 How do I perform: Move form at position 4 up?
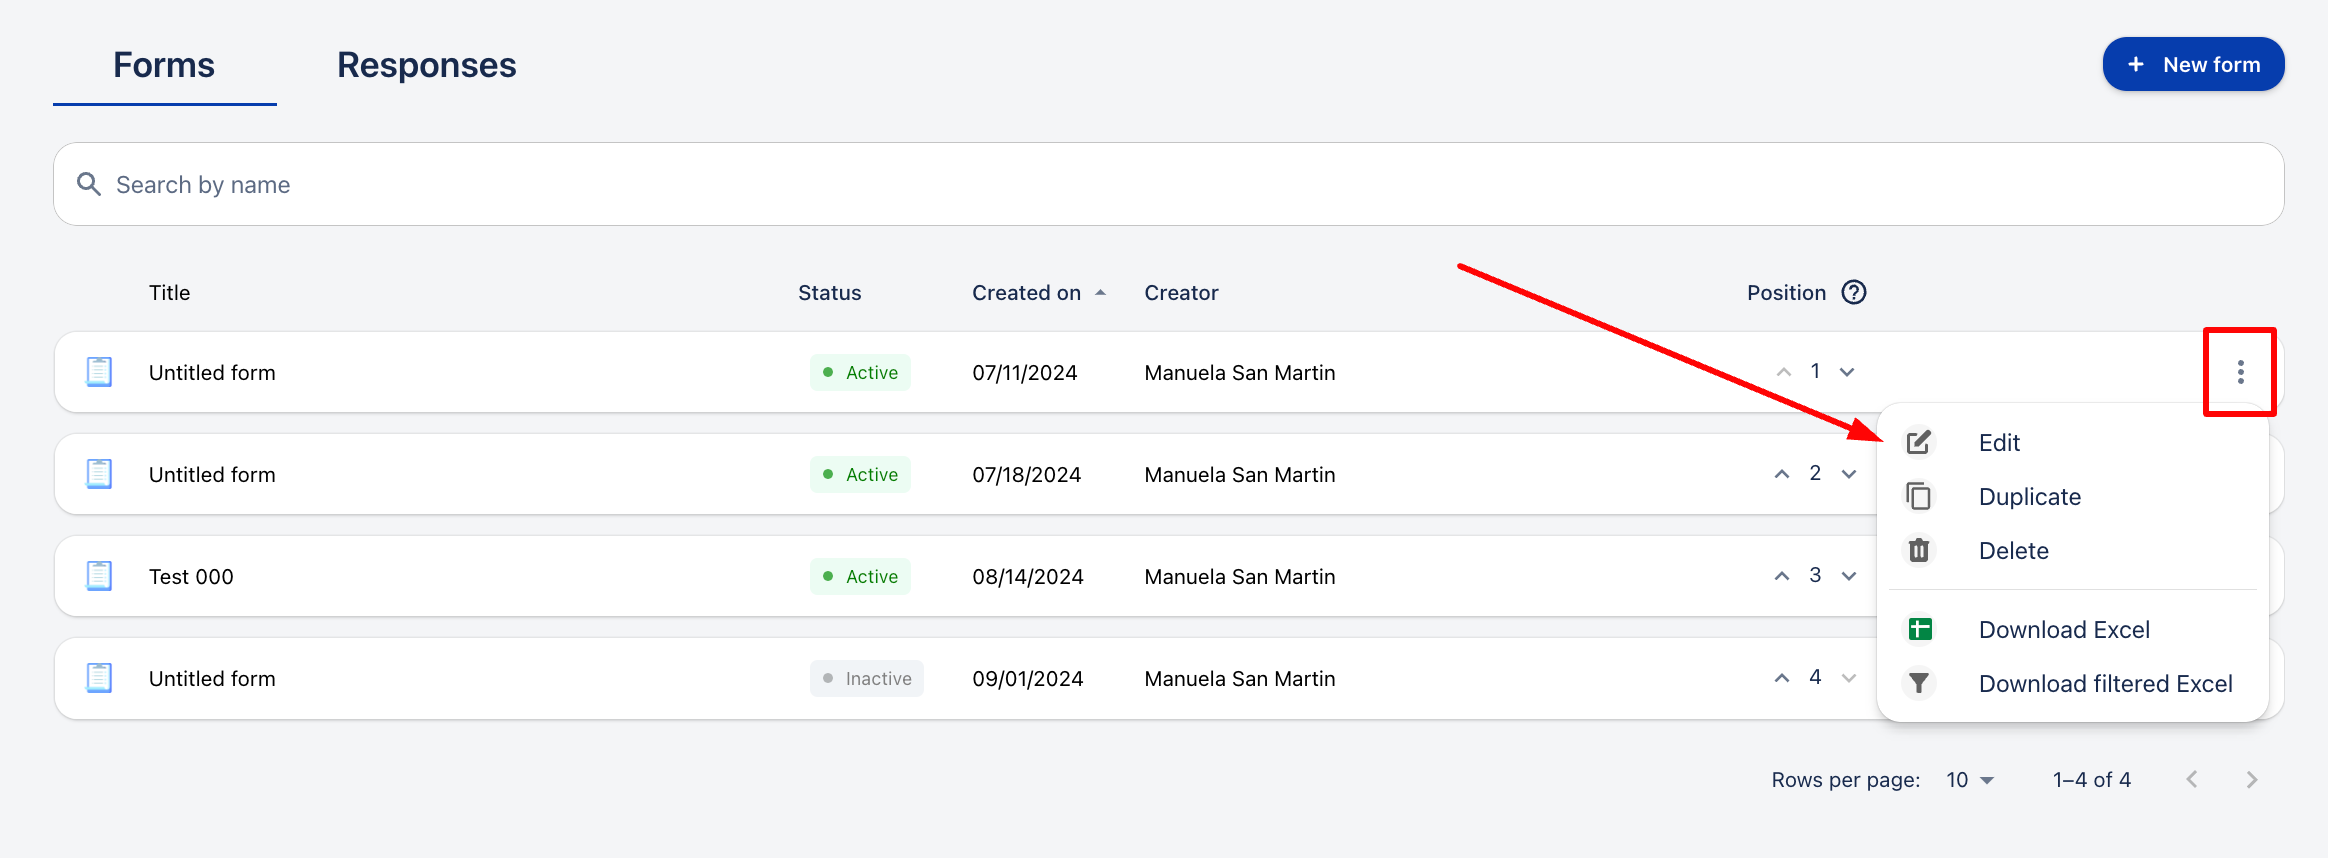pyautogui.click(x=1782, y=678)
